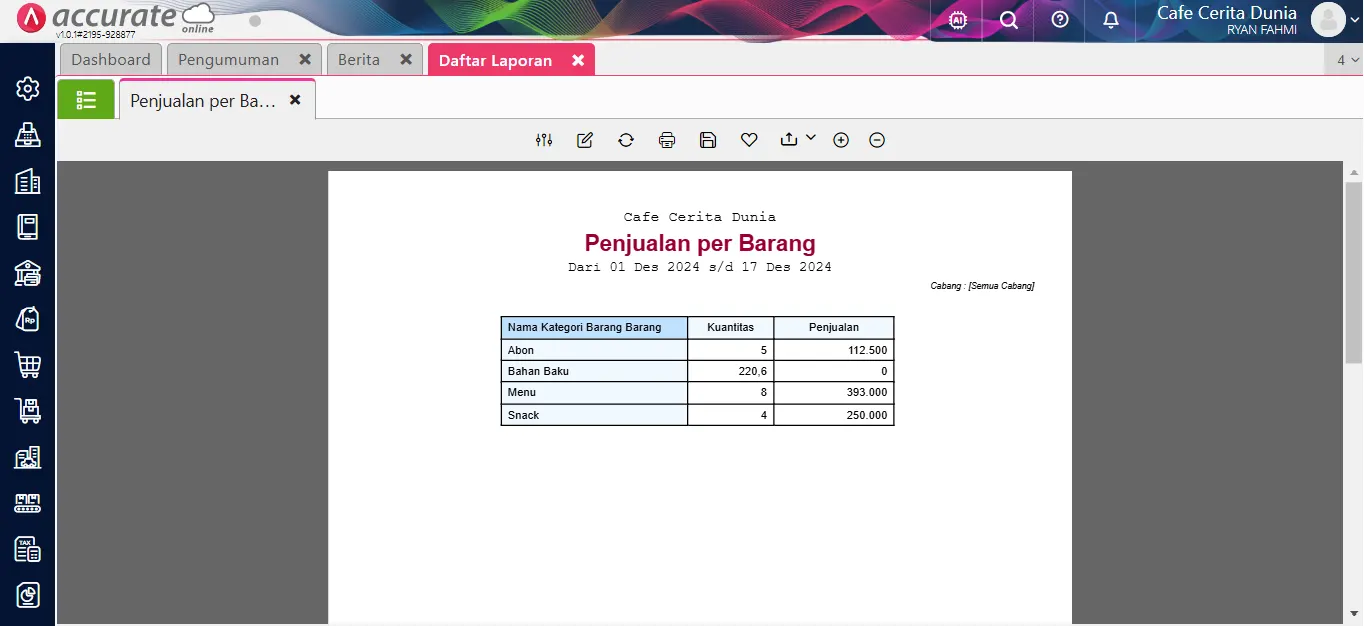Viewport: 1364px width, 626px height.
Task: Open the shopping cart module in sidebar
Action: pos(27,365)
